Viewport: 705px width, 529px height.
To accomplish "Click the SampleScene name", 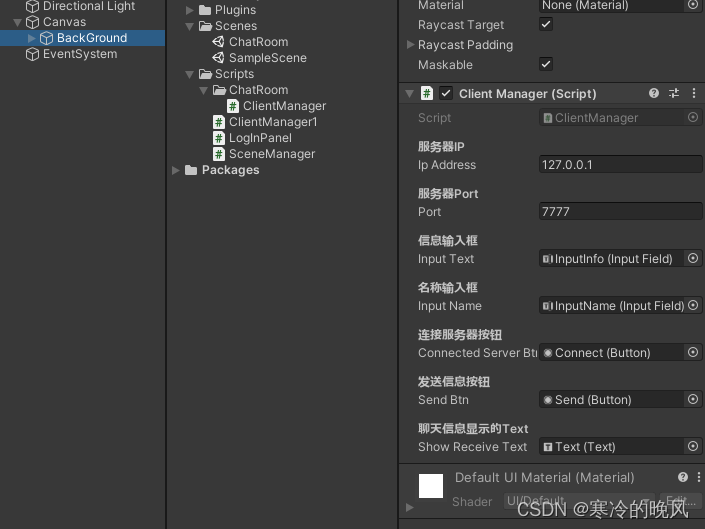I will [x=268, y=58].
